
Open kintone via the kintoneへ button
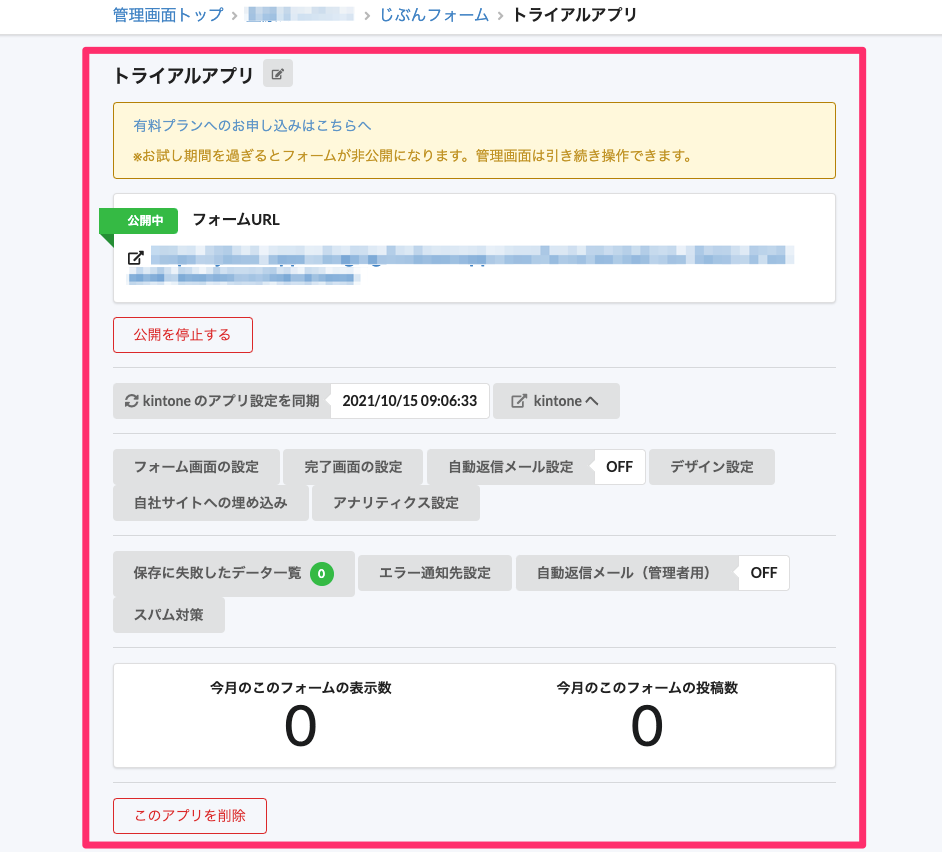click(x=556, y=401)
